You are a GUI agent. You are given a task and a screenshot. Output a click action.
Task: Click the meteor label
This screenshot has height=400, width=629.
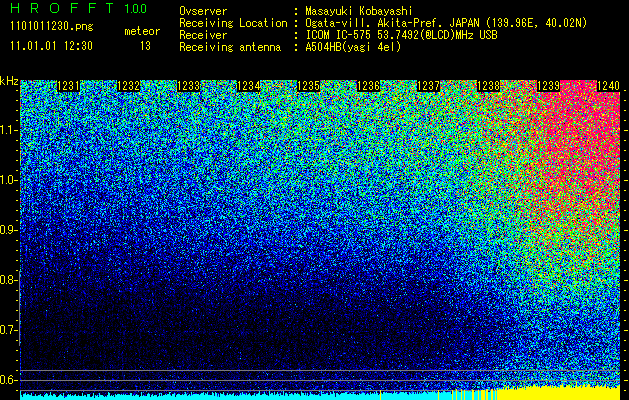click(x=142, y=31)
